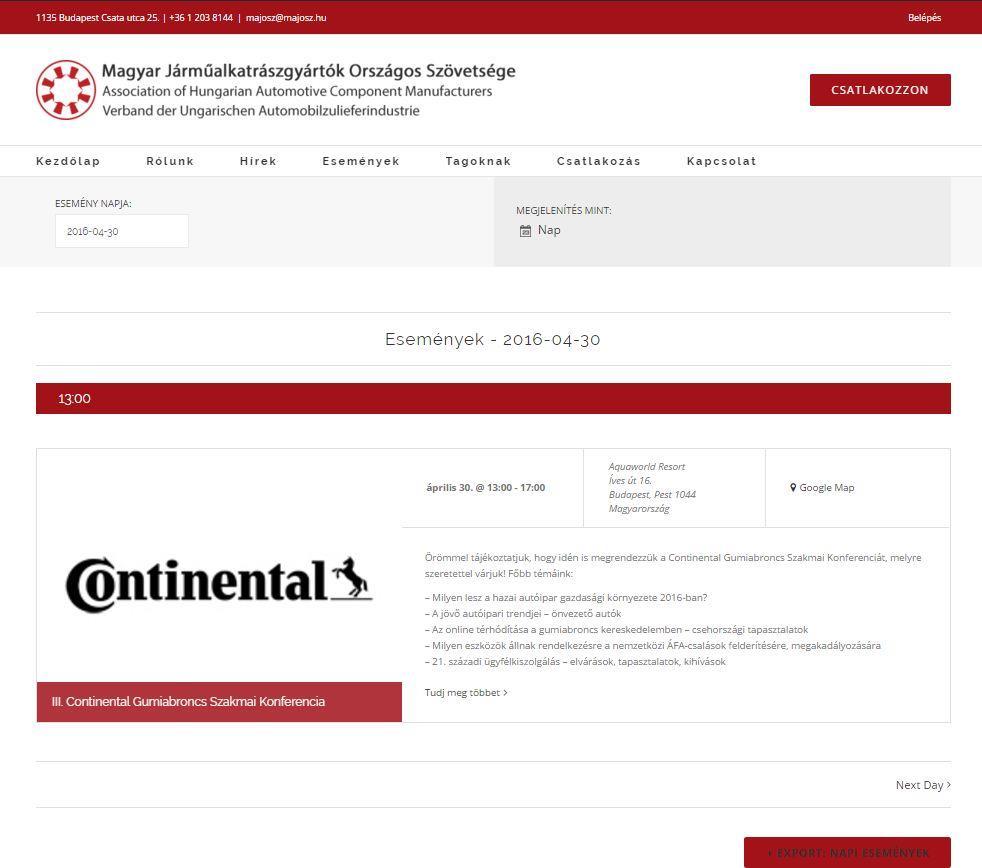
Task: Click the Események - 2016-04-30 heading
Action: [493, 339]
